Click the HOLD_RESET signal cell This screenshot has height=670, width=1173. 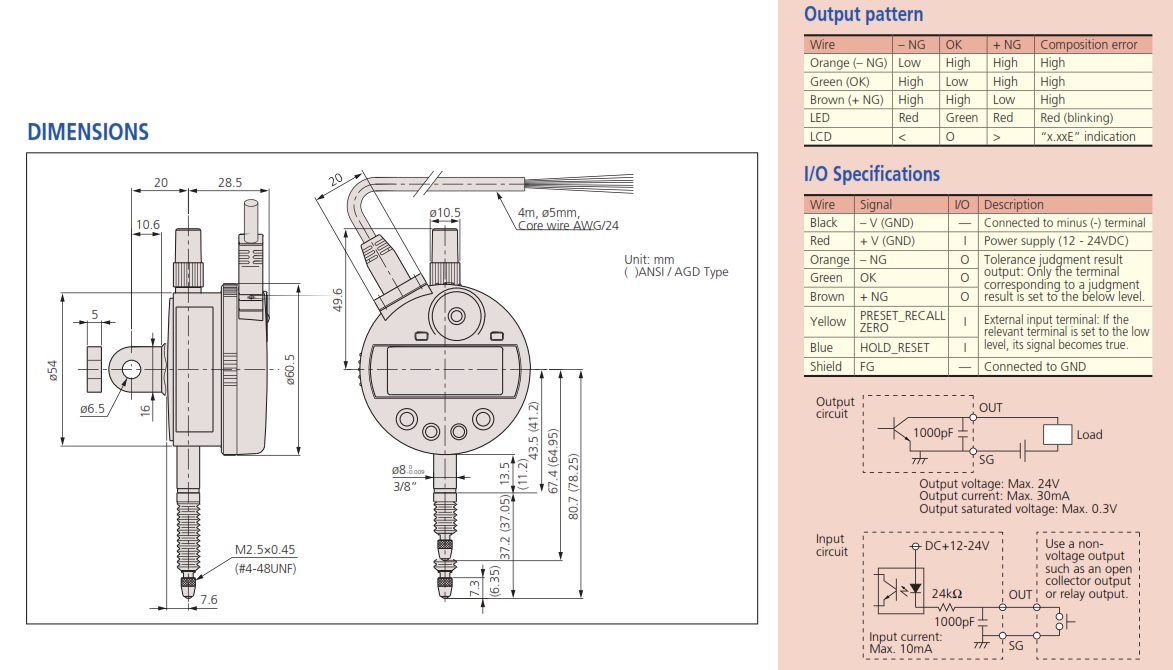[x=894, y=348]
